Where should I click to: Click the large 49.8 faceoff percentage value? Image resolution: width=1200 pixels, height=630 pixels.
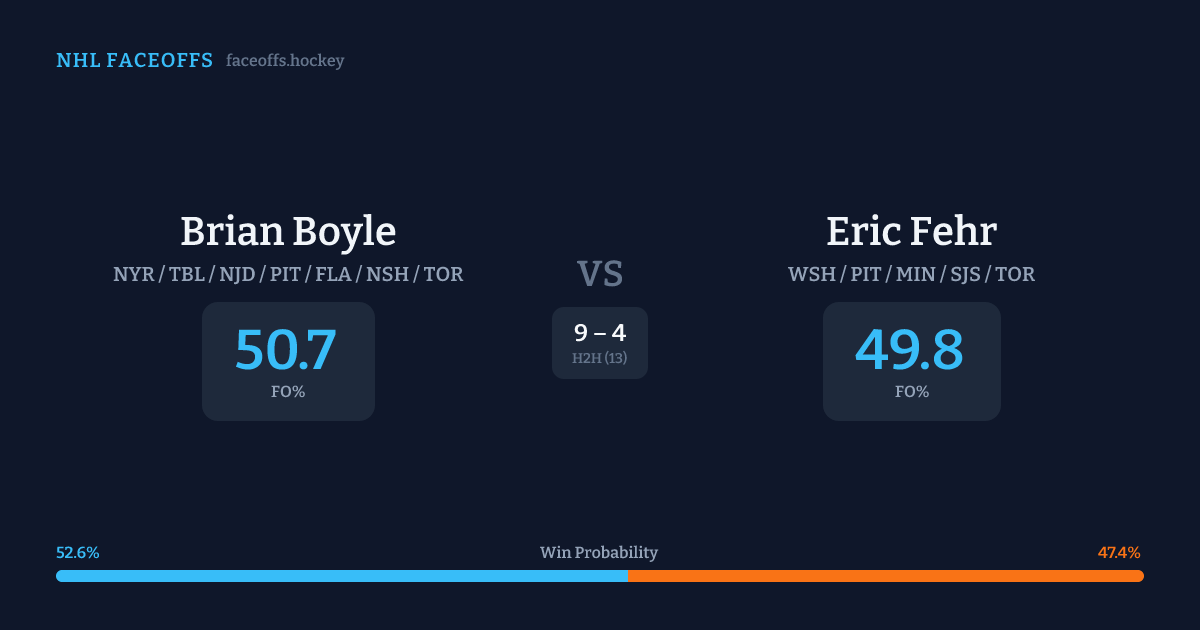909,350
